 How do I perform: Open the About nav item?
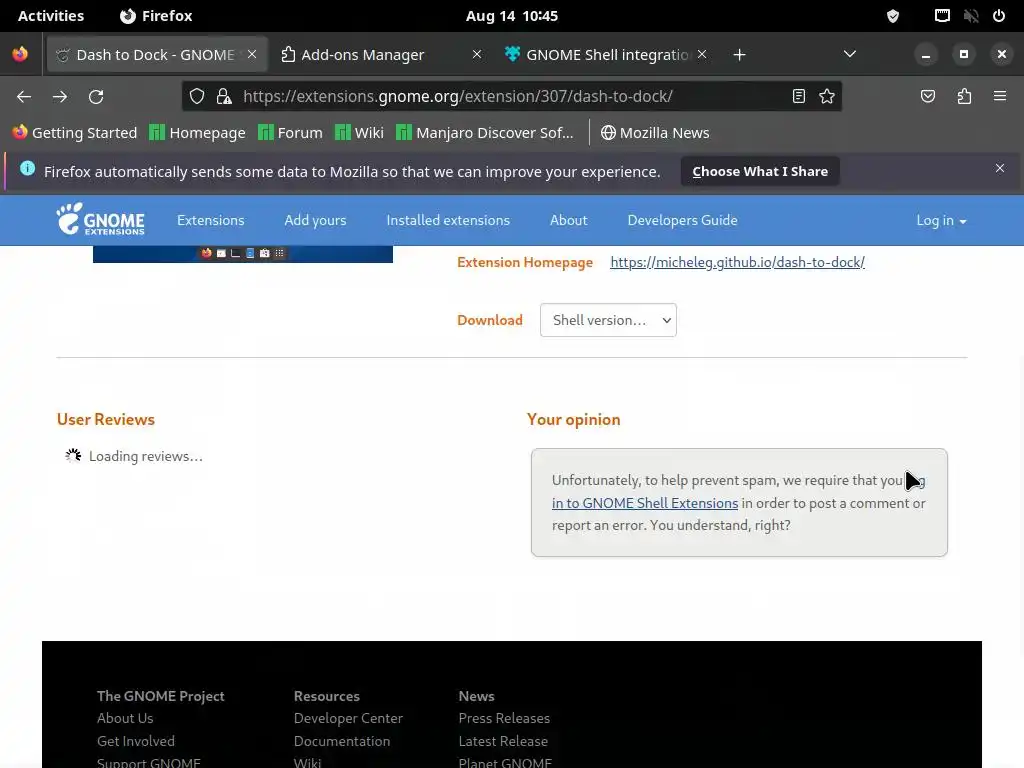[x=569, y=220]
